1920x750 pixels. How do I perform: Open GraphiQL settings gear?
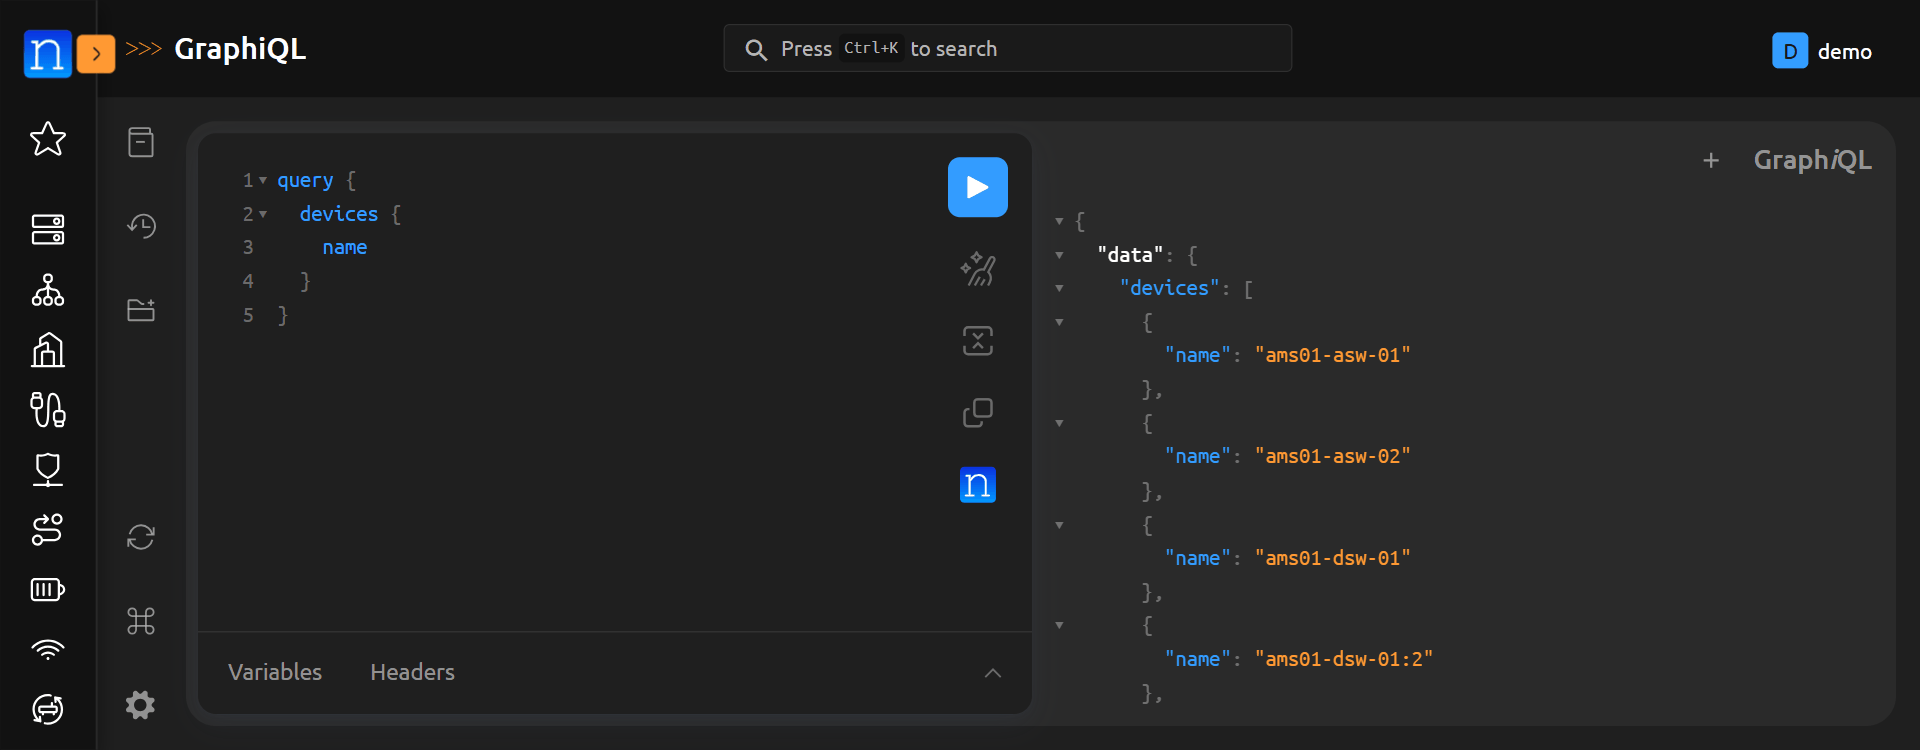coord(141,705)
